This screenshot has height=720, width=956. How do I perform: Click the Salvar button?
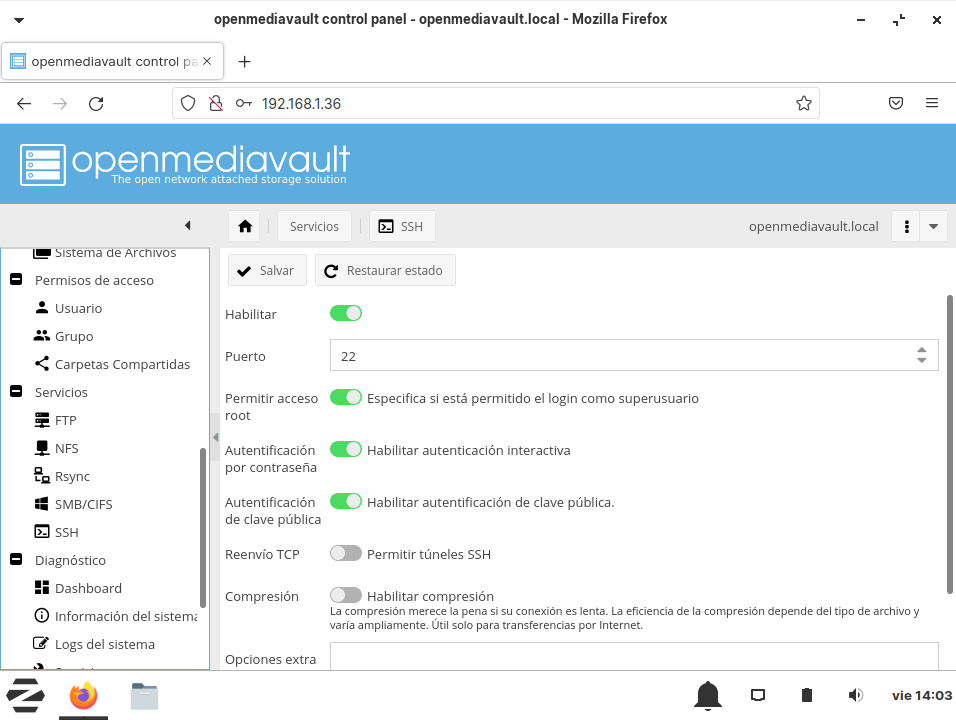click(267, 270)
